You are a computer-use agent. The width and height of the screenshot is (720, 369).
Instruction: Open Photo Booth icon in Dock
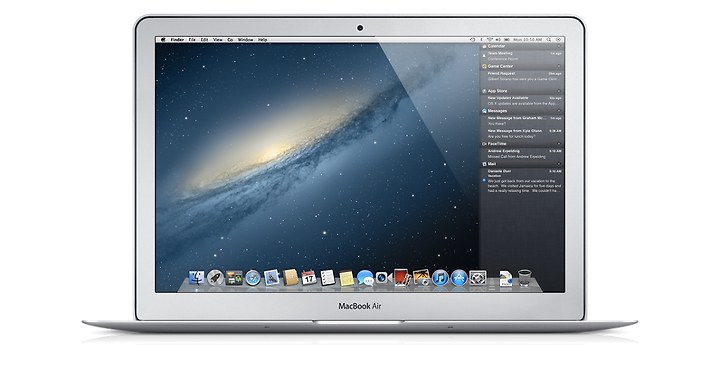[402, 277]
